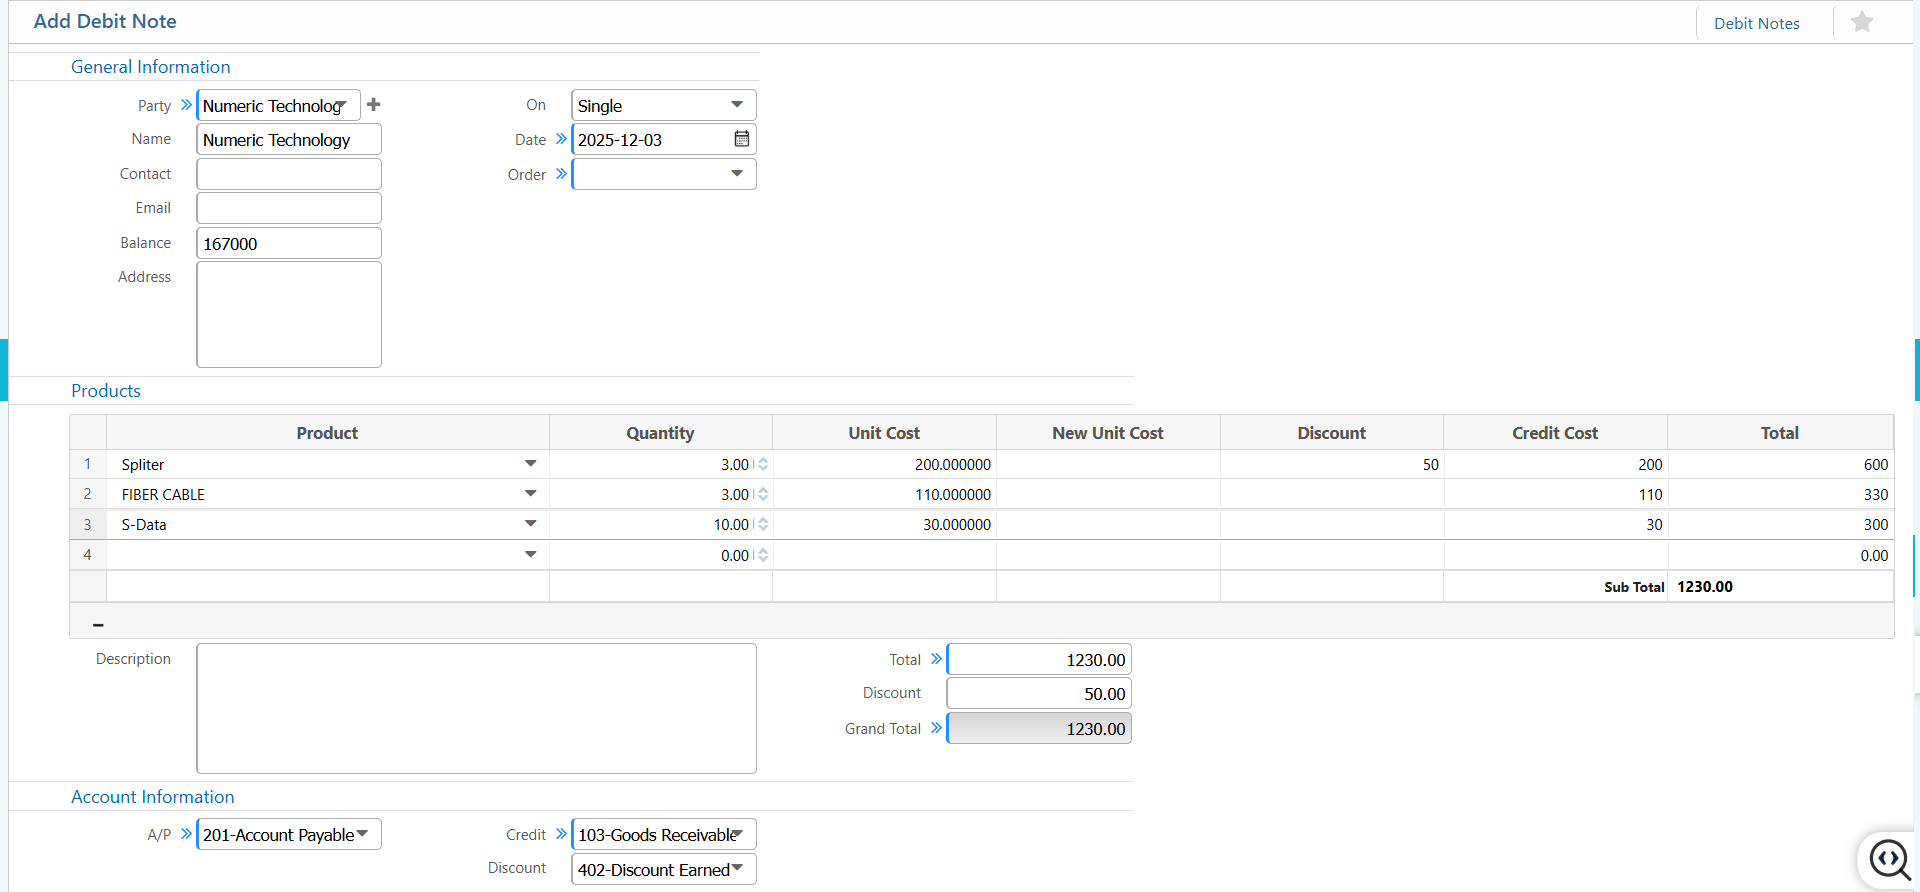Open the Debit Notes list link
The height and width of the screenshot is (892, 1920).
(x=1756, y=23)
